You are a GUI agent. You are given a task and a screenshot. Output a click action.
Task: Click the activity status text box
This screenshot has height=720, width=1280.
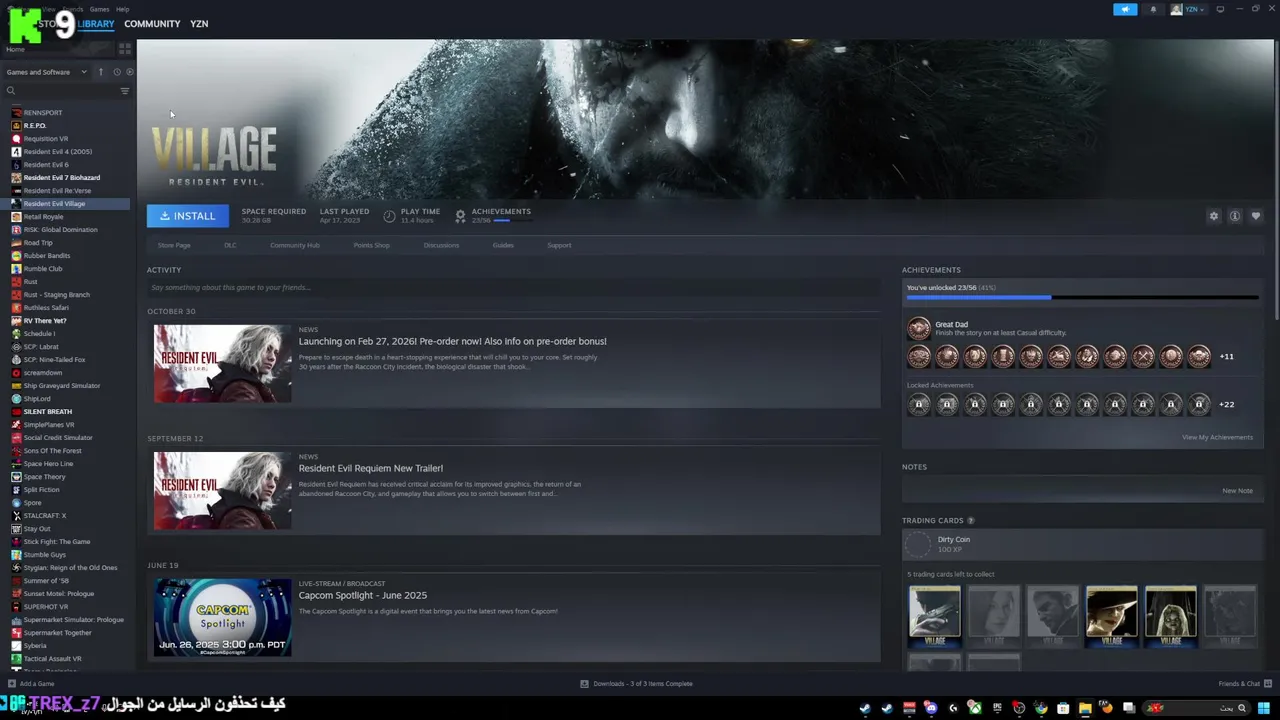pyautogui.click(x=514, y=288)
